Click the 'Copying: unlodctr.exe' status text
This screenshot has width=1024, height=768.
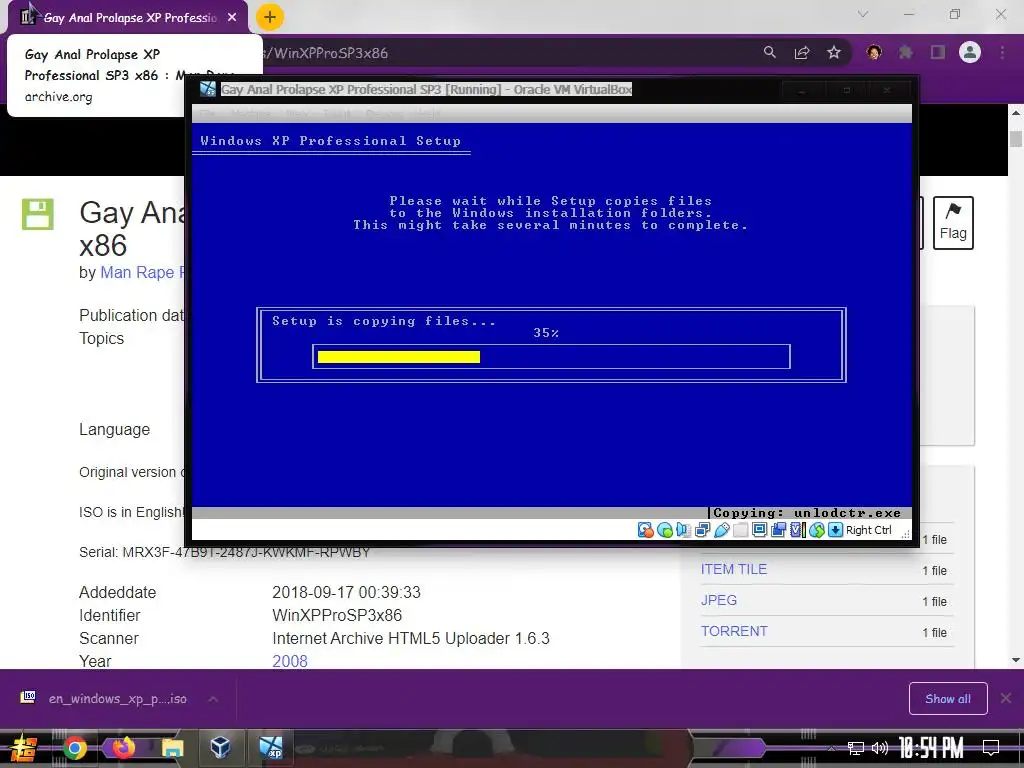point(807,513)
